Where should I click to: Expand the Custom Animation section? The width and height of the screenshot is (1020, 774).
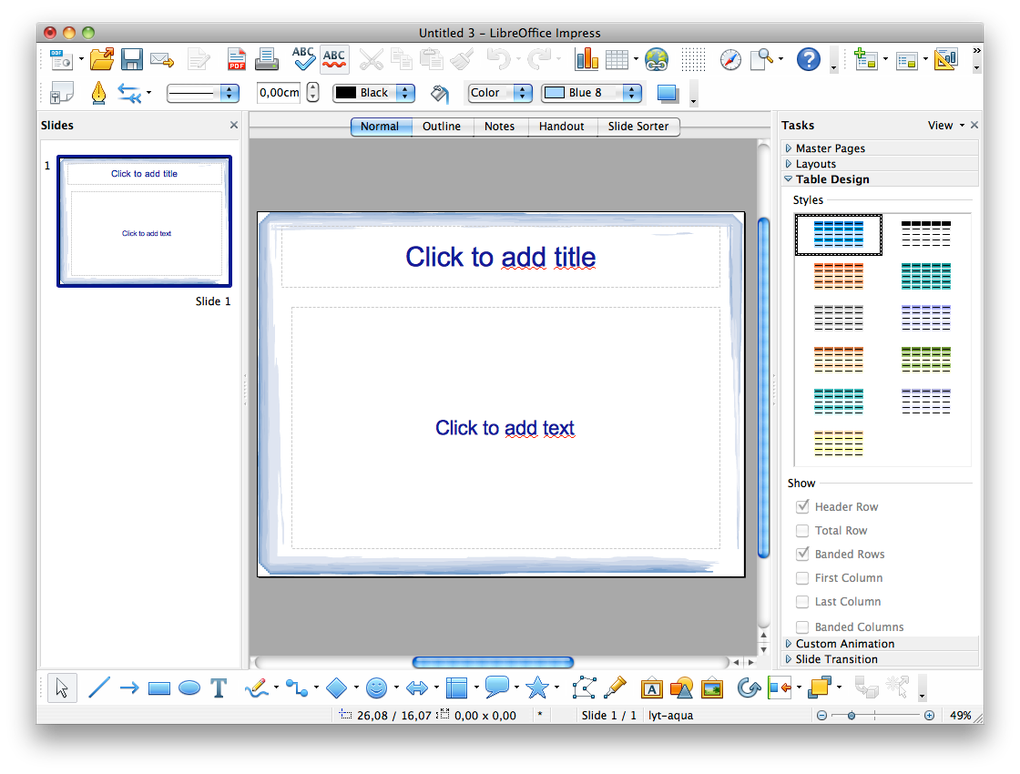coord(880,643)
